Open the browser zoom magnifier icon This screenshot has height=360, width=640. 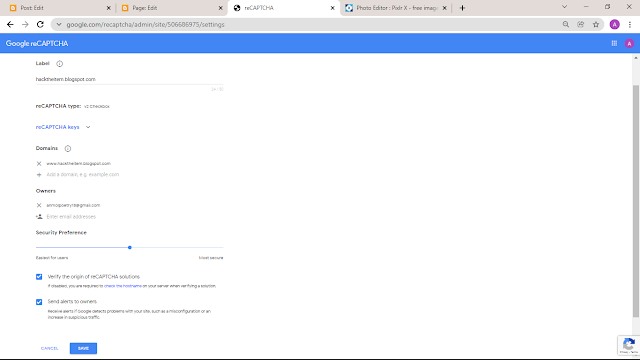(x=566, y=24)
